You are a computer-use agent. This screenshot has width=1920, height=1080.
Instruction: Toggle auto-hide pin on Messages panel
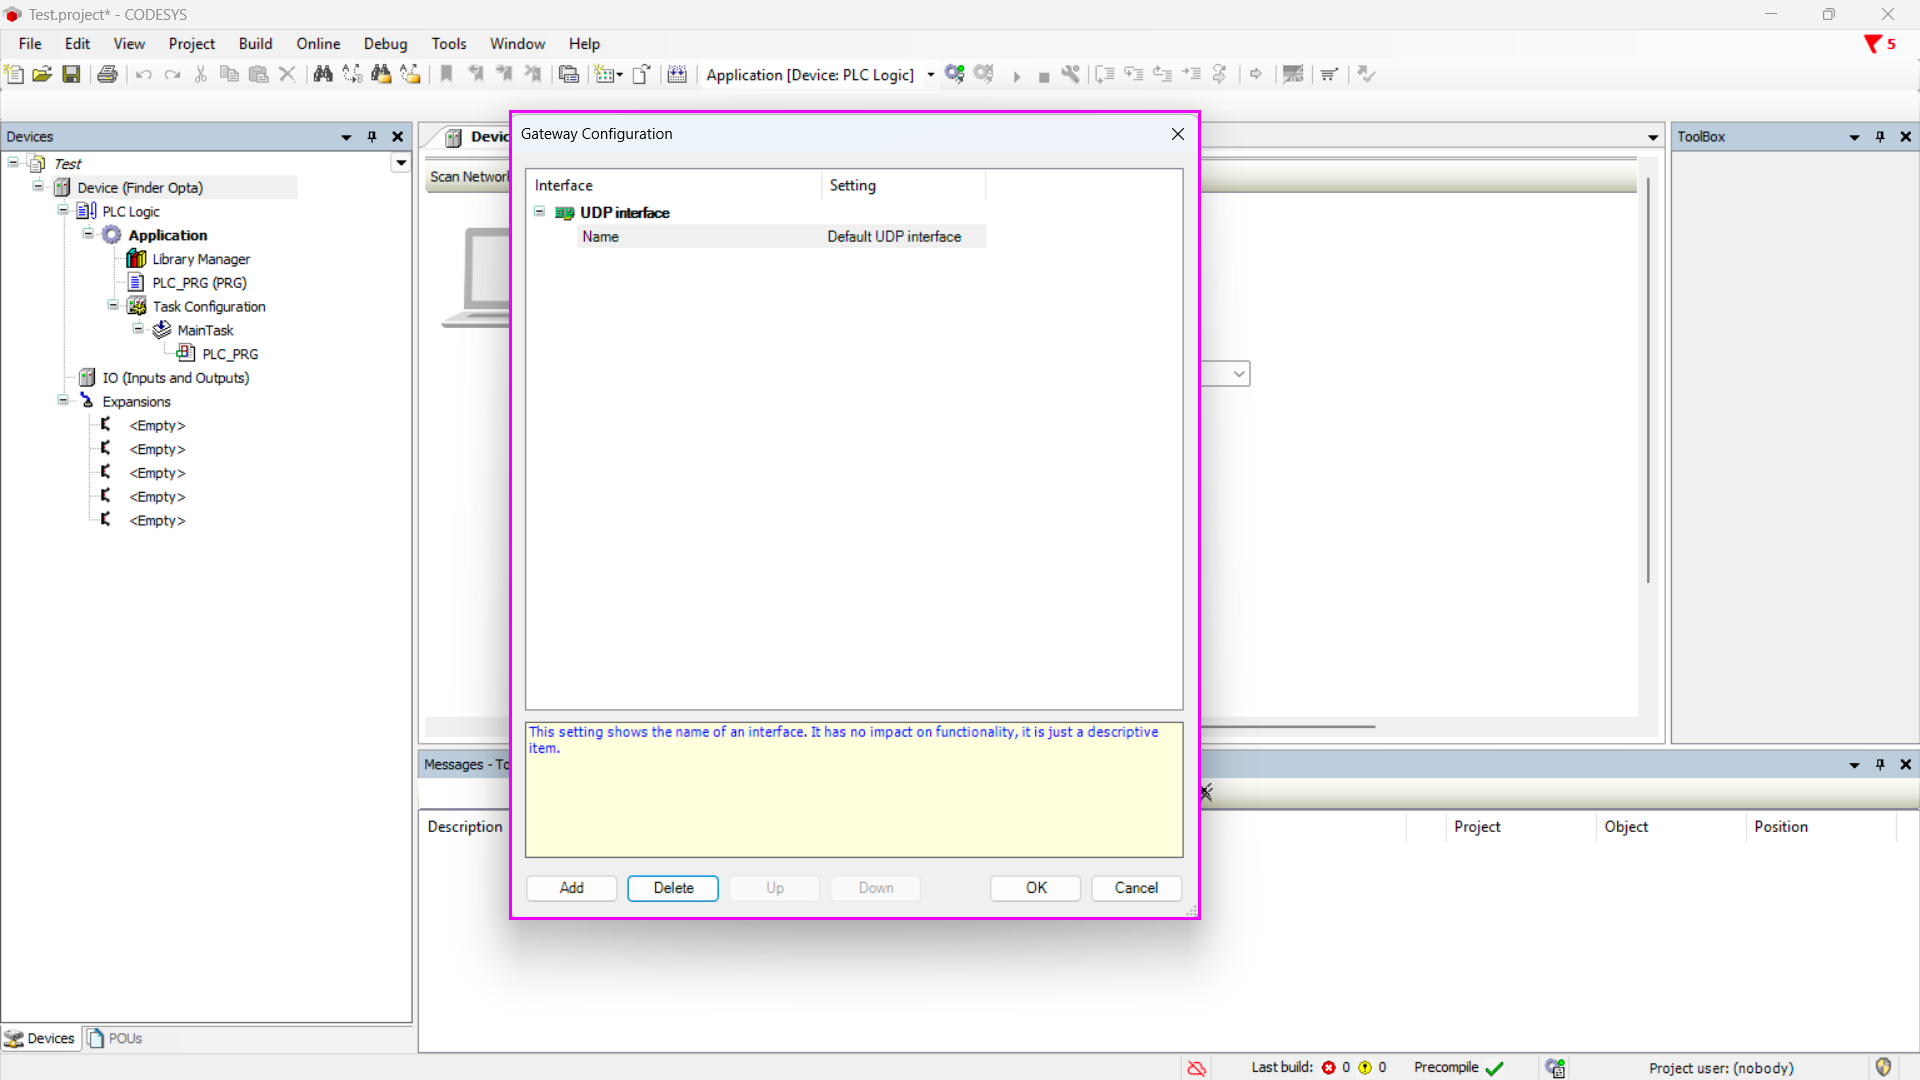tap(1880, 765)
